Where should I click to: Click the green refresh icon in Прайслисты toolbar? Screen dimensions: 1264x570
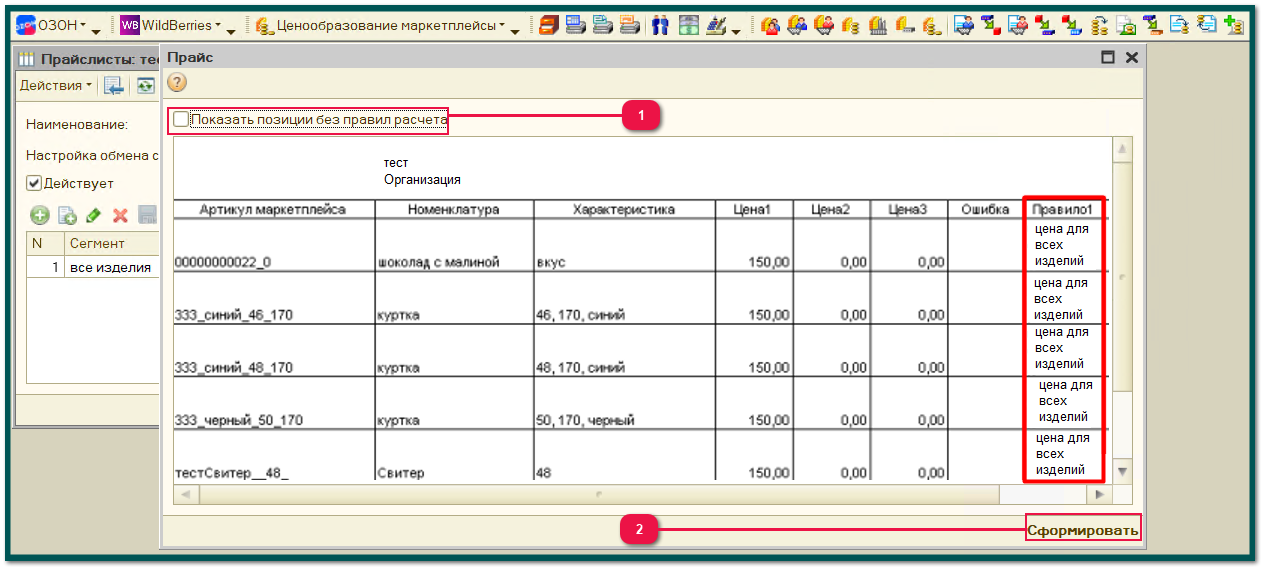(x=146, y=86)
